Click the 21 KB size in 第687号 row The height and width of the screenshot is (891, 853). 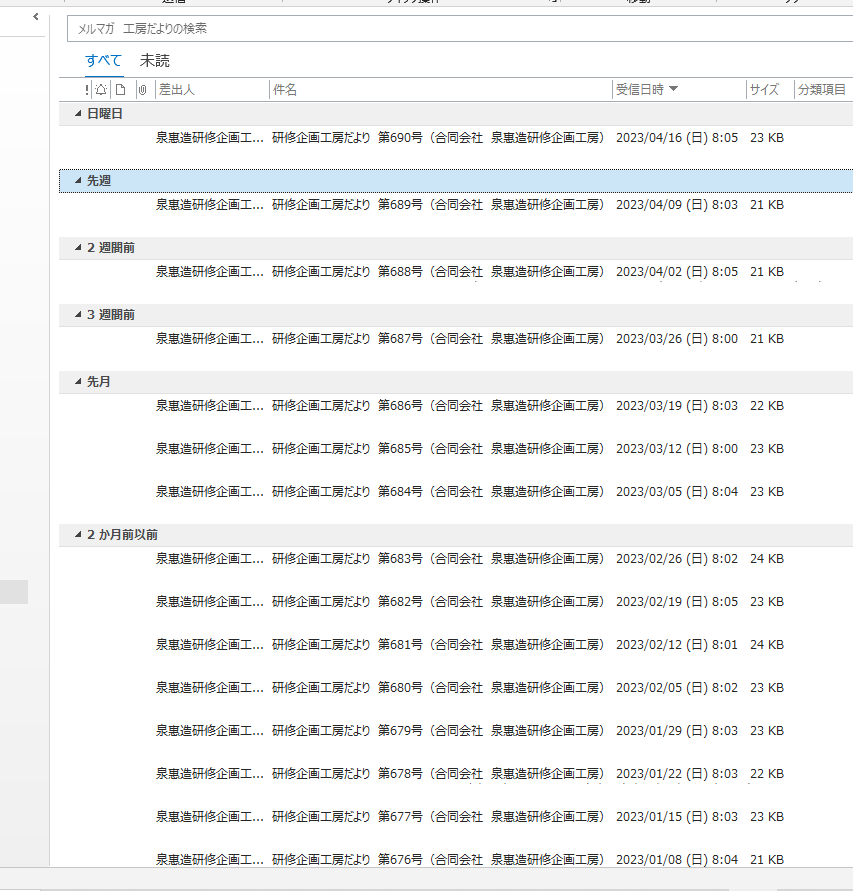pyautogui.click(x=767, y=339)
